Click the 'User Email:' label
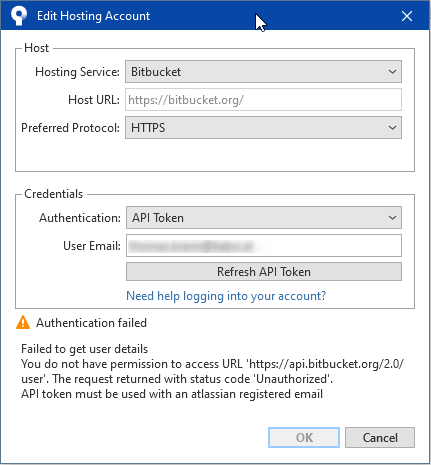The width and height of the screenshot is (431, 465). [92, 246]
